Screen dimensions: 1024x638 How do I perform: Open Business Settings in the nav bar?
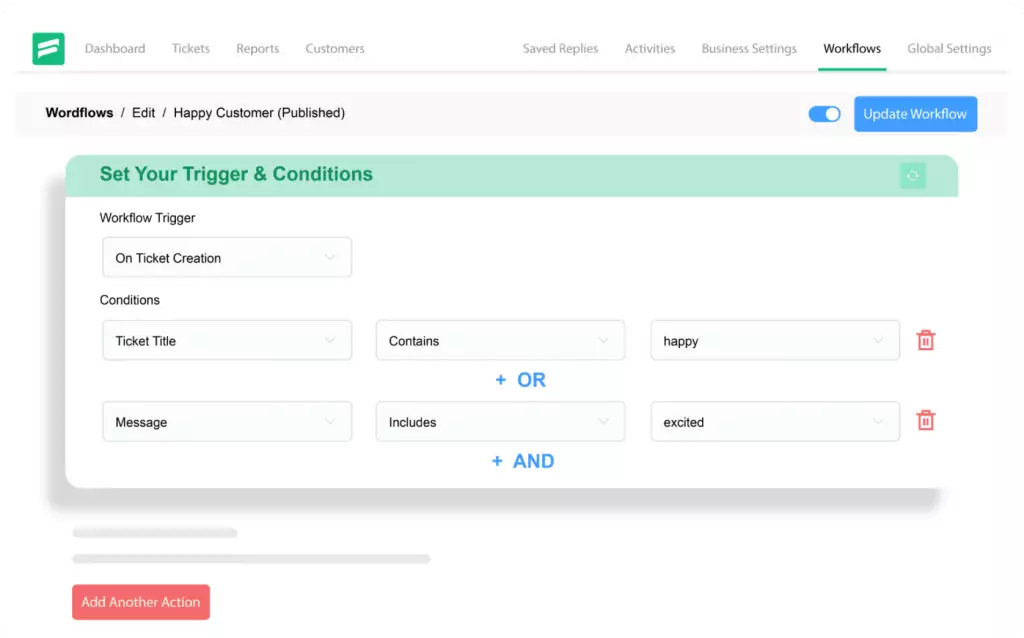pos(749,48)
